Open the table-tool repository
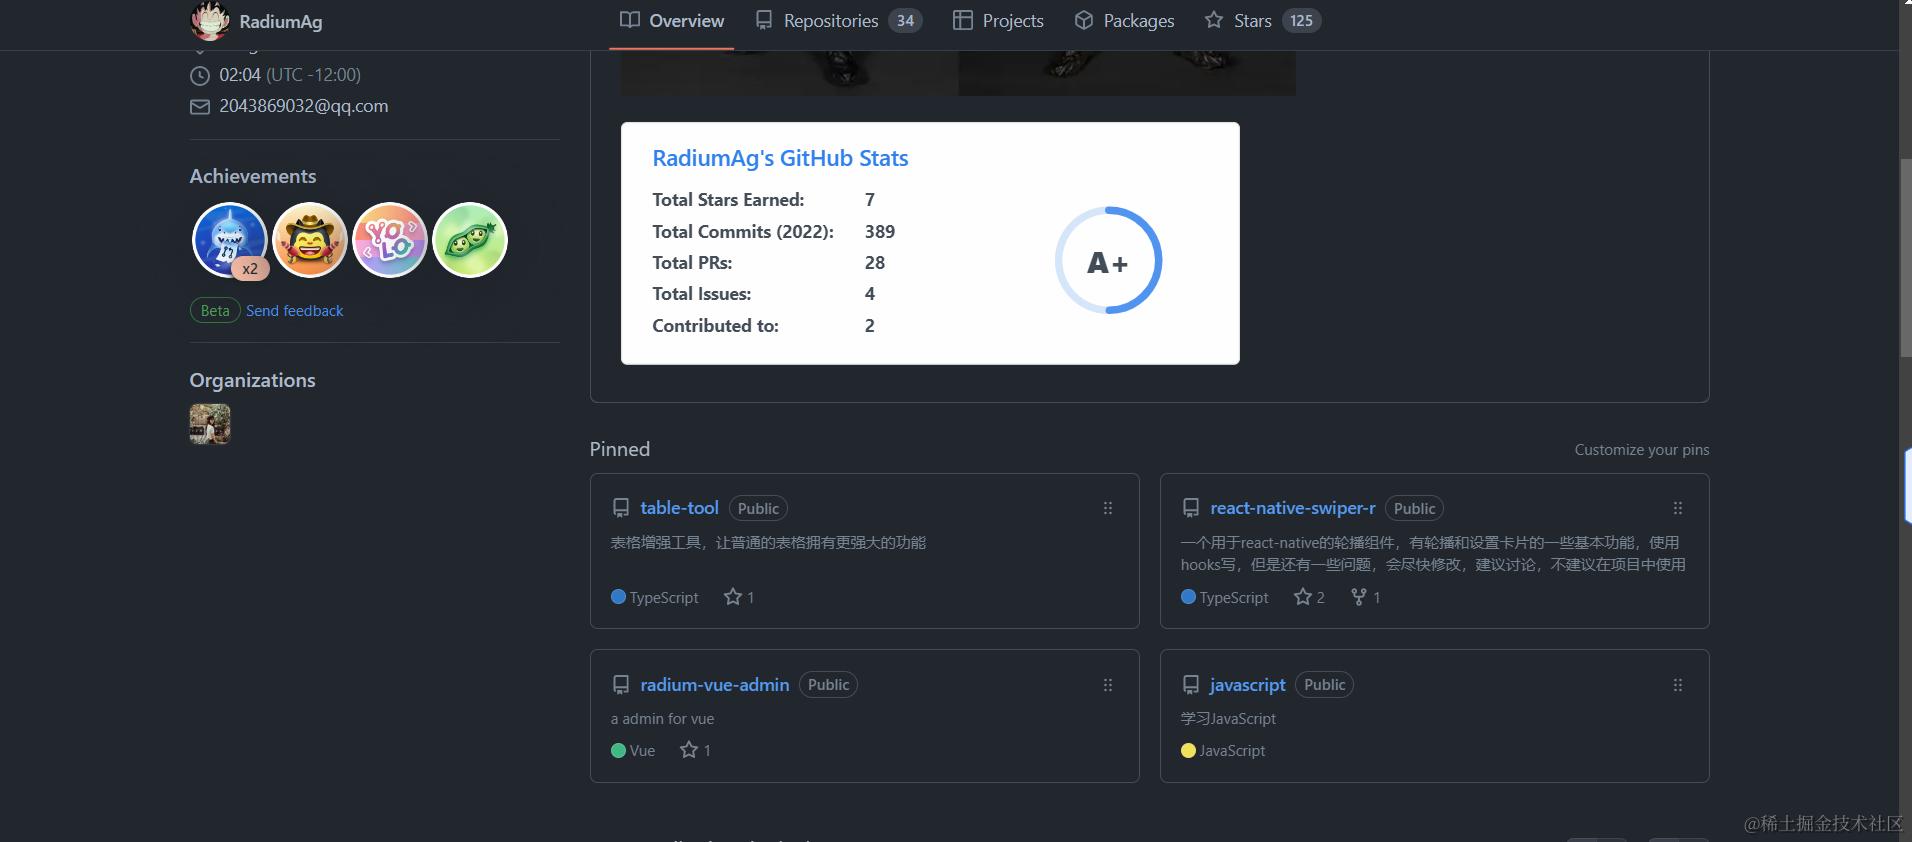 point(680,508)
